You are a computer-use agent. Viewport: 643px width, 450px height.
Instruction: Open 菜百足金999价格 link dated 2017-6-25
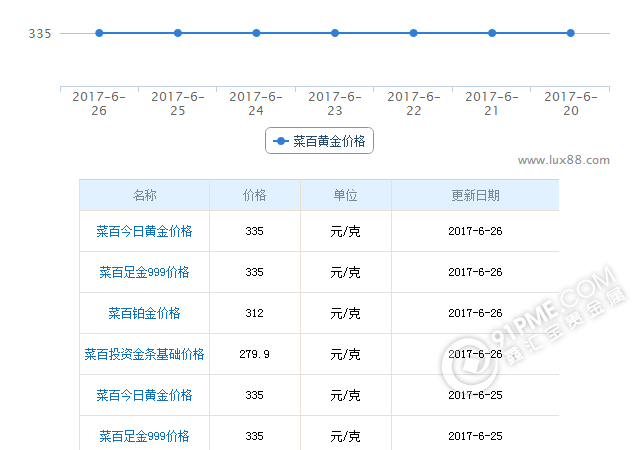click(144, 436)
